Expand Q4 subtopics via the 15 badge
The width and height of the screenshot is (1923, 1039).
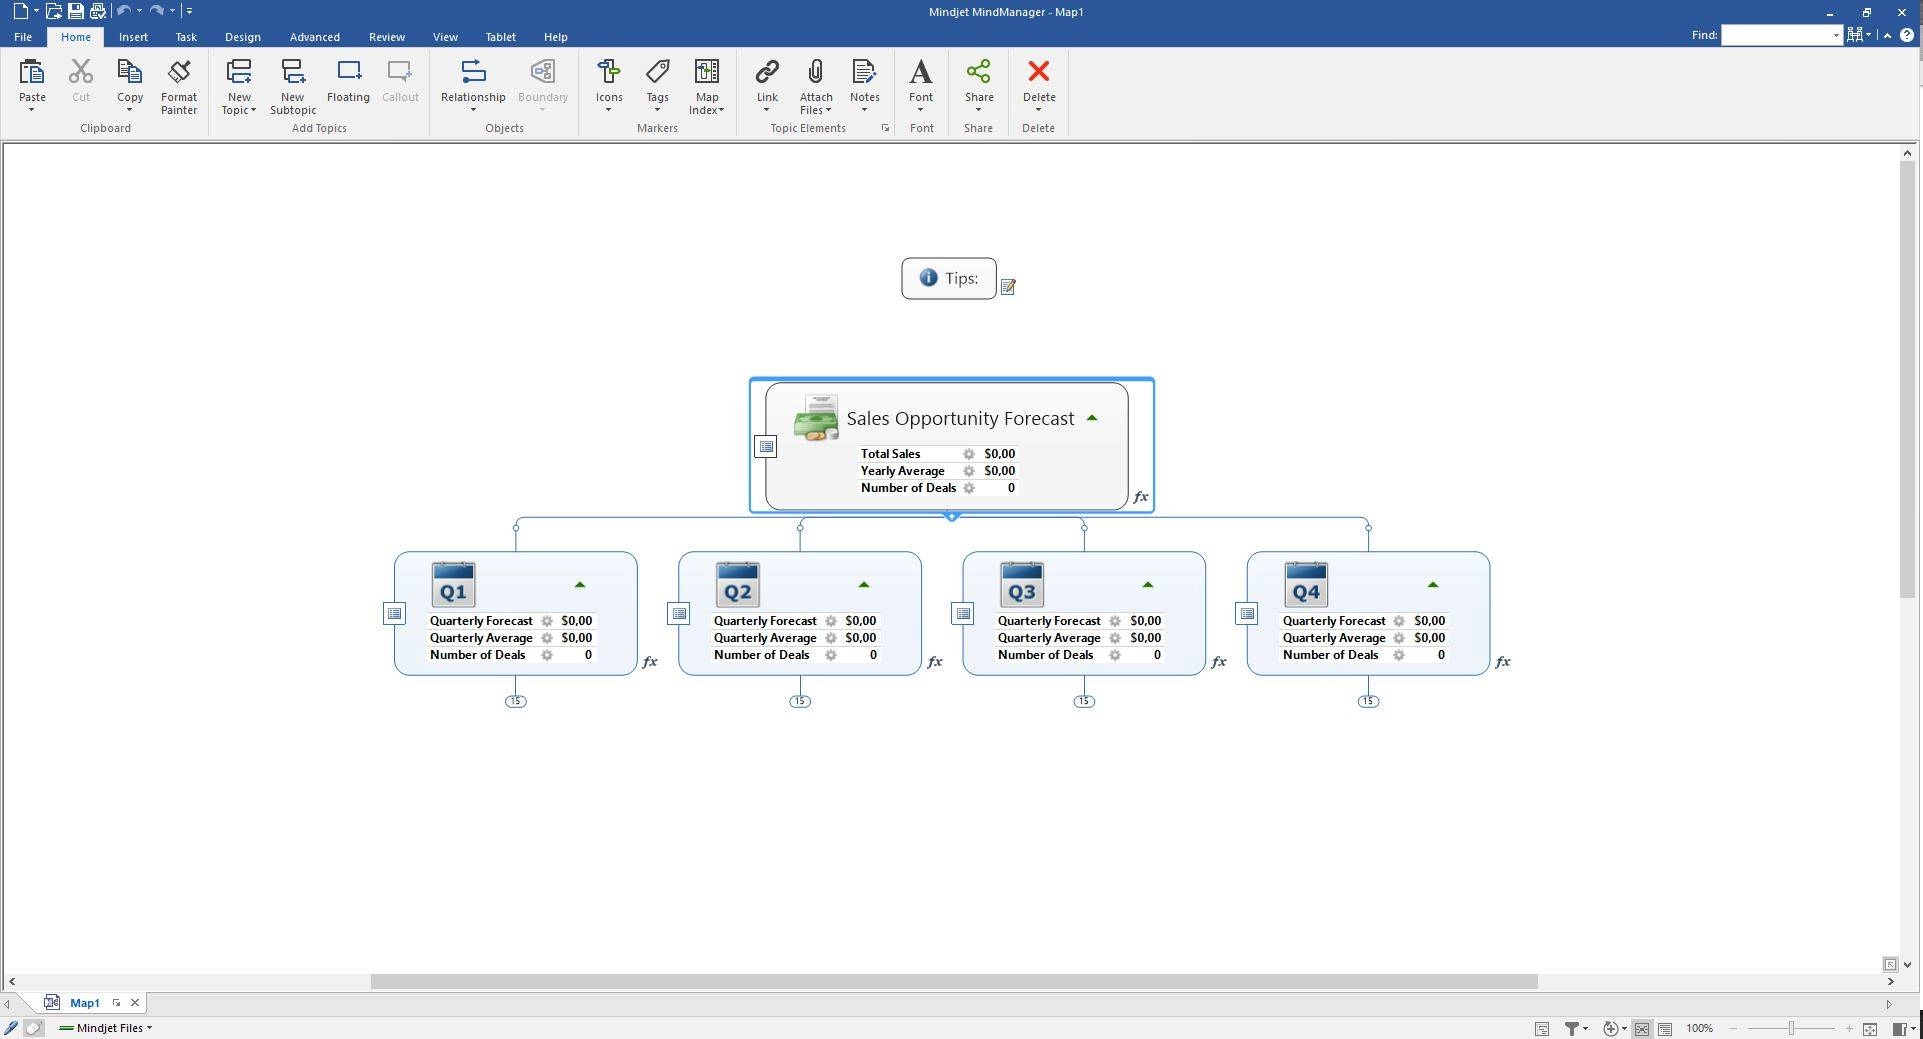click(1368, 702)
